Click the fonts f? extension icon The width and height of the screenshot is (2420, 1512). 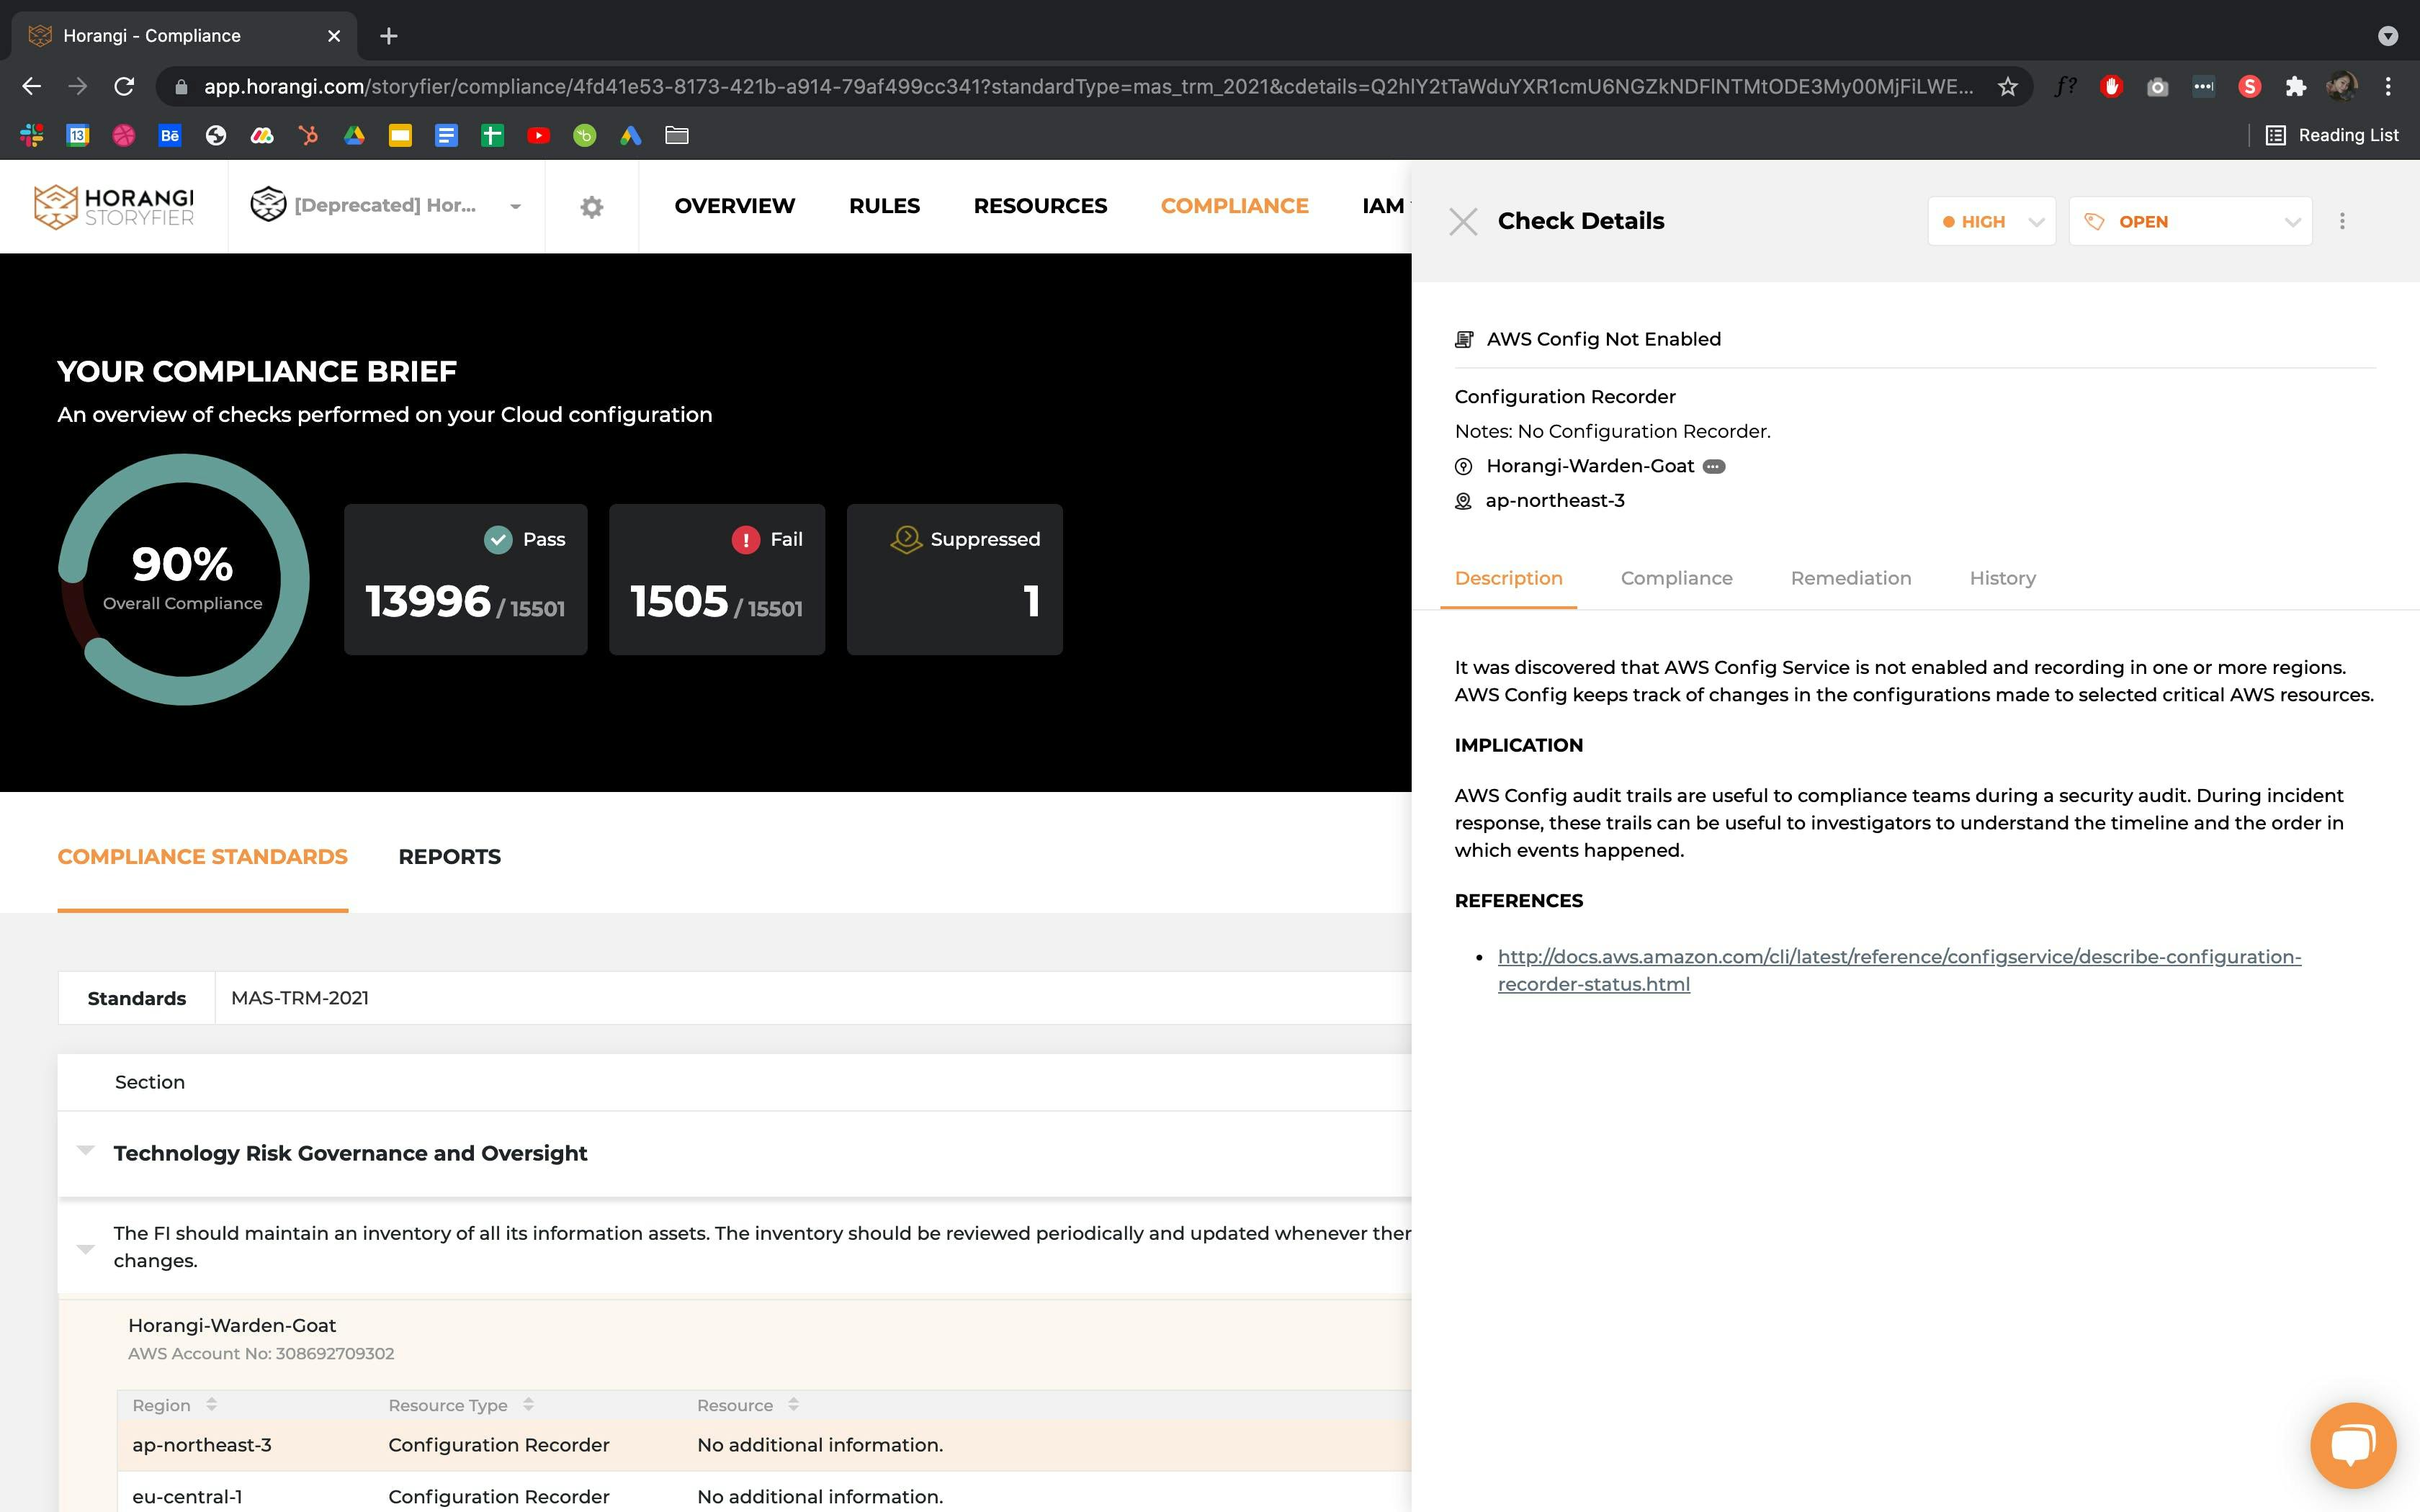pyautogui.click(x=2065, y=87)
